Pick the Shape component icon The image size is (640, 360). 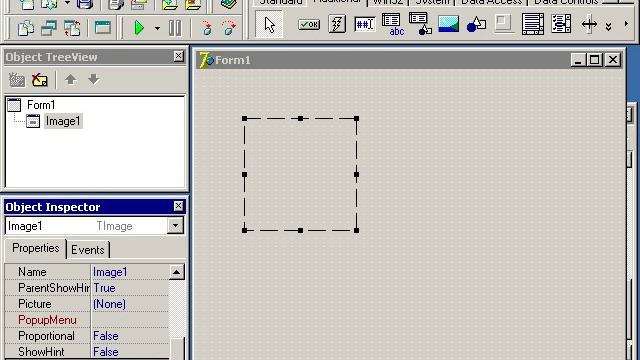pos(476,24)
